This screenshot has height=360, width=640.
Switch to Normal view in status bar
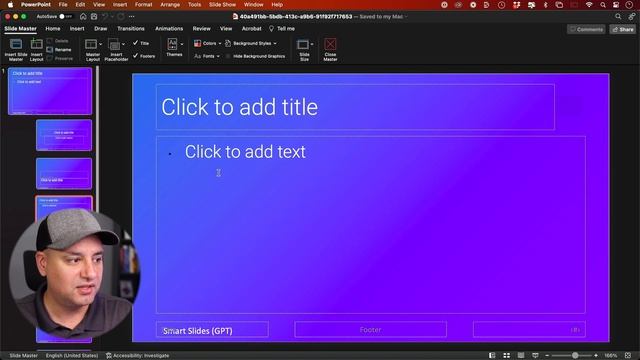coord(492,356)
